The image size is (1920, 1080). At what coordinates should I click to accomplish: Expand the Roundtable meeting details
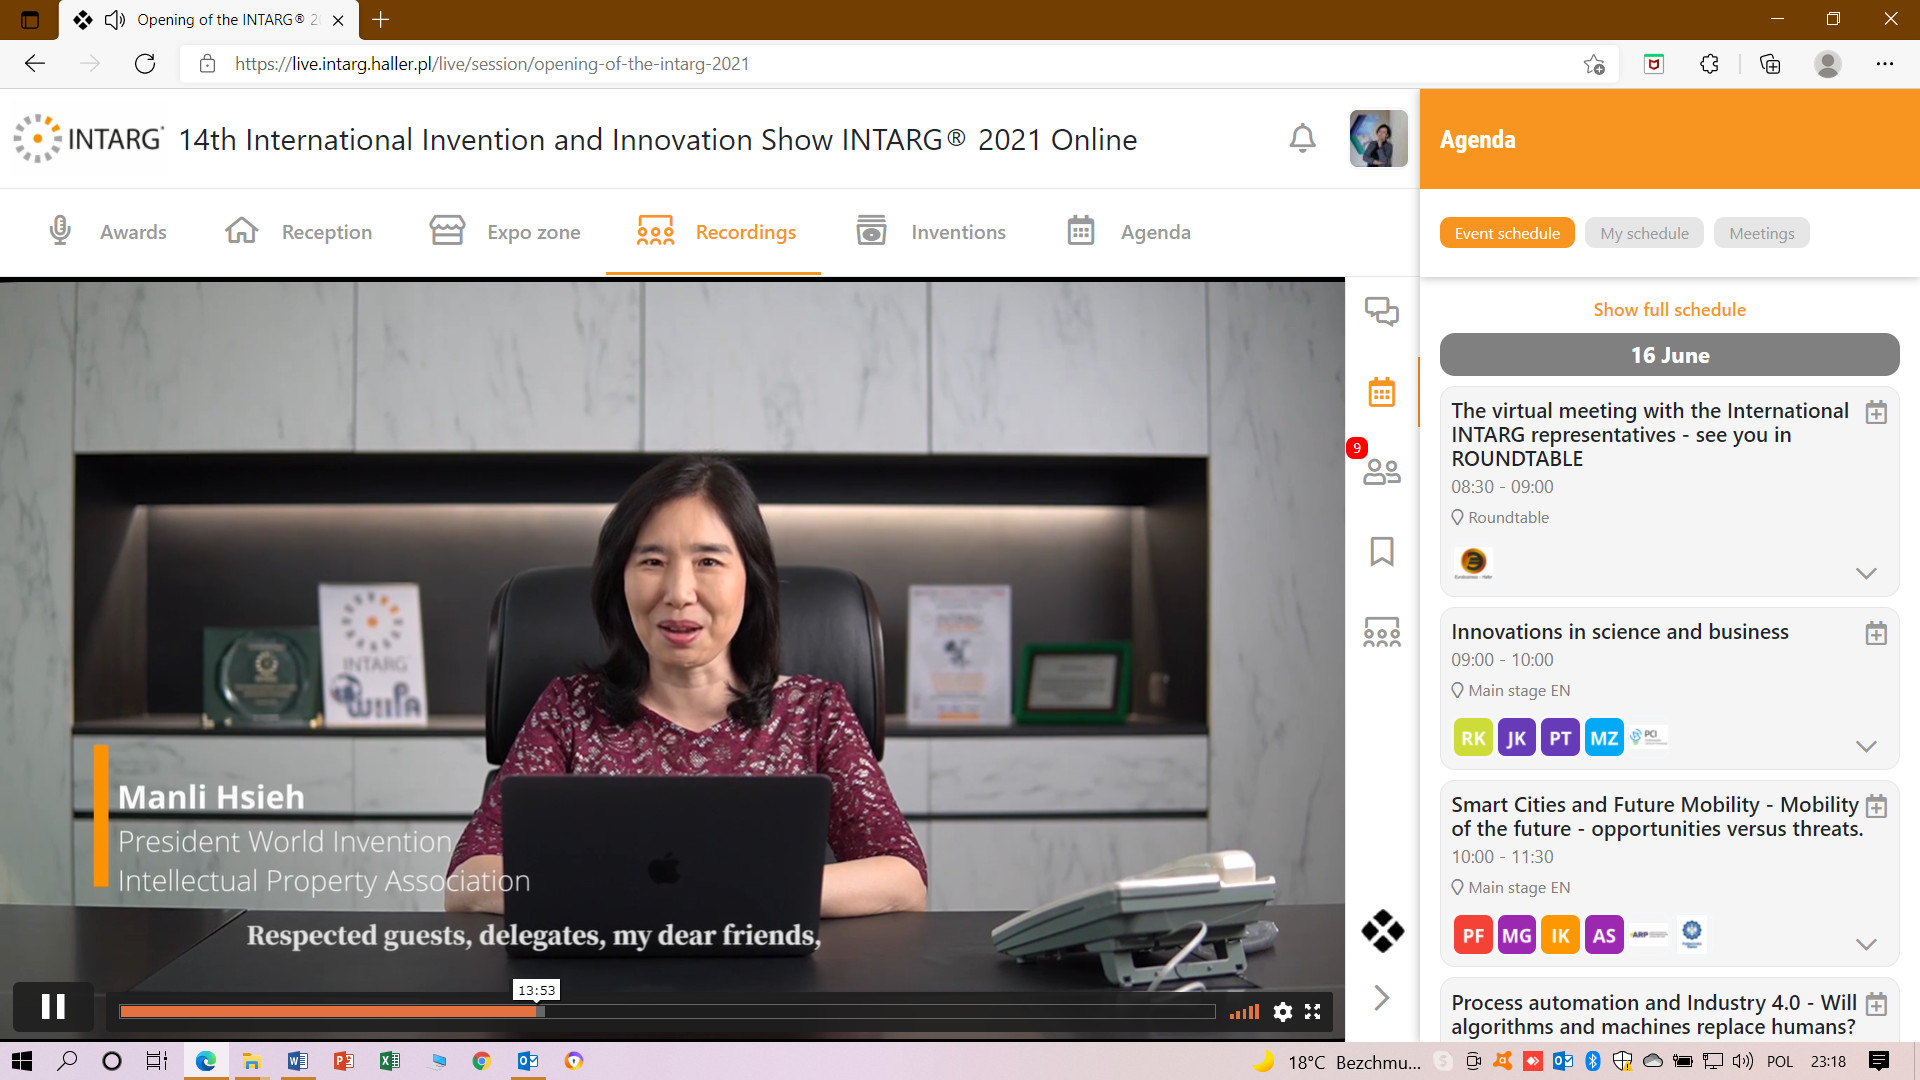pyautogui.click(x=1866, y=573)
